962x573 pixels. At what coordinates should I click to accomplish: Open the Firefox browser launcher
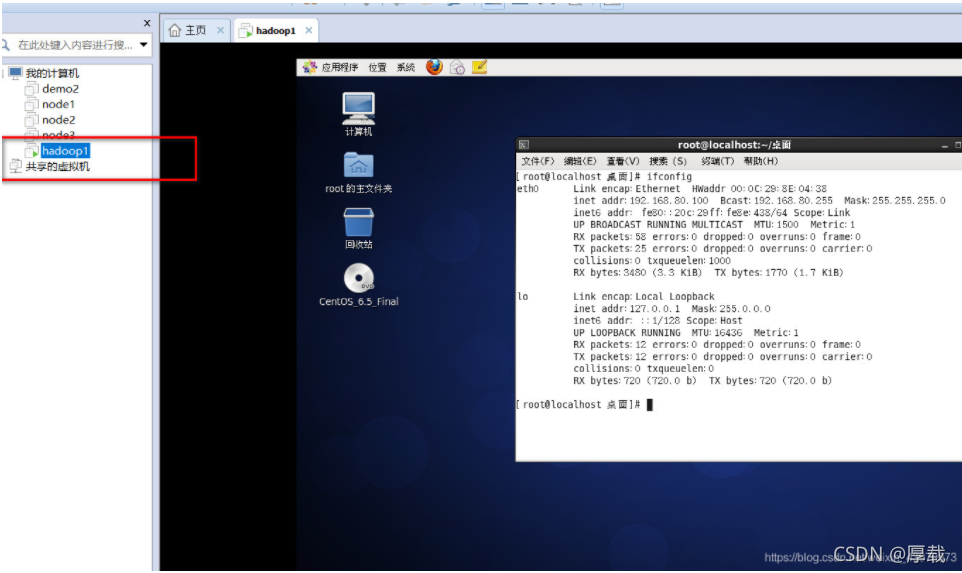[x=434, y=67]
